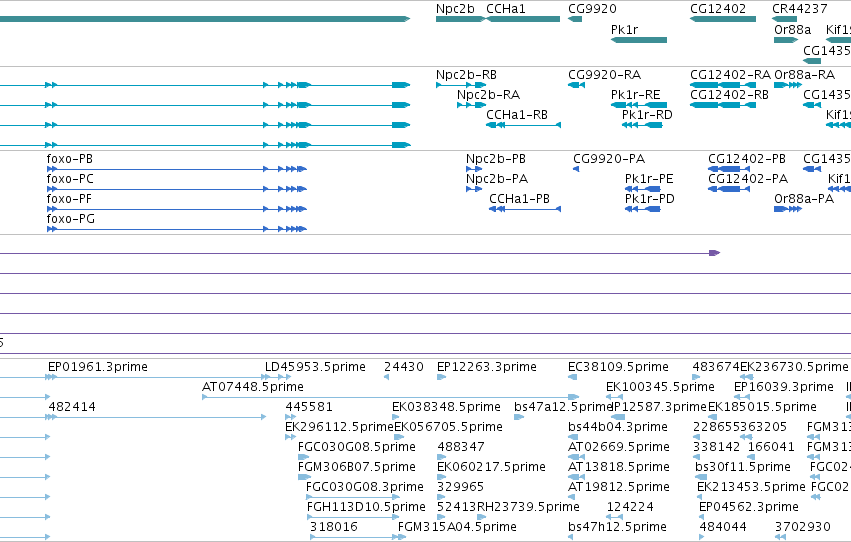Click the feature labeled 488347
Screen dimensions: 851x542
[461, 448]
